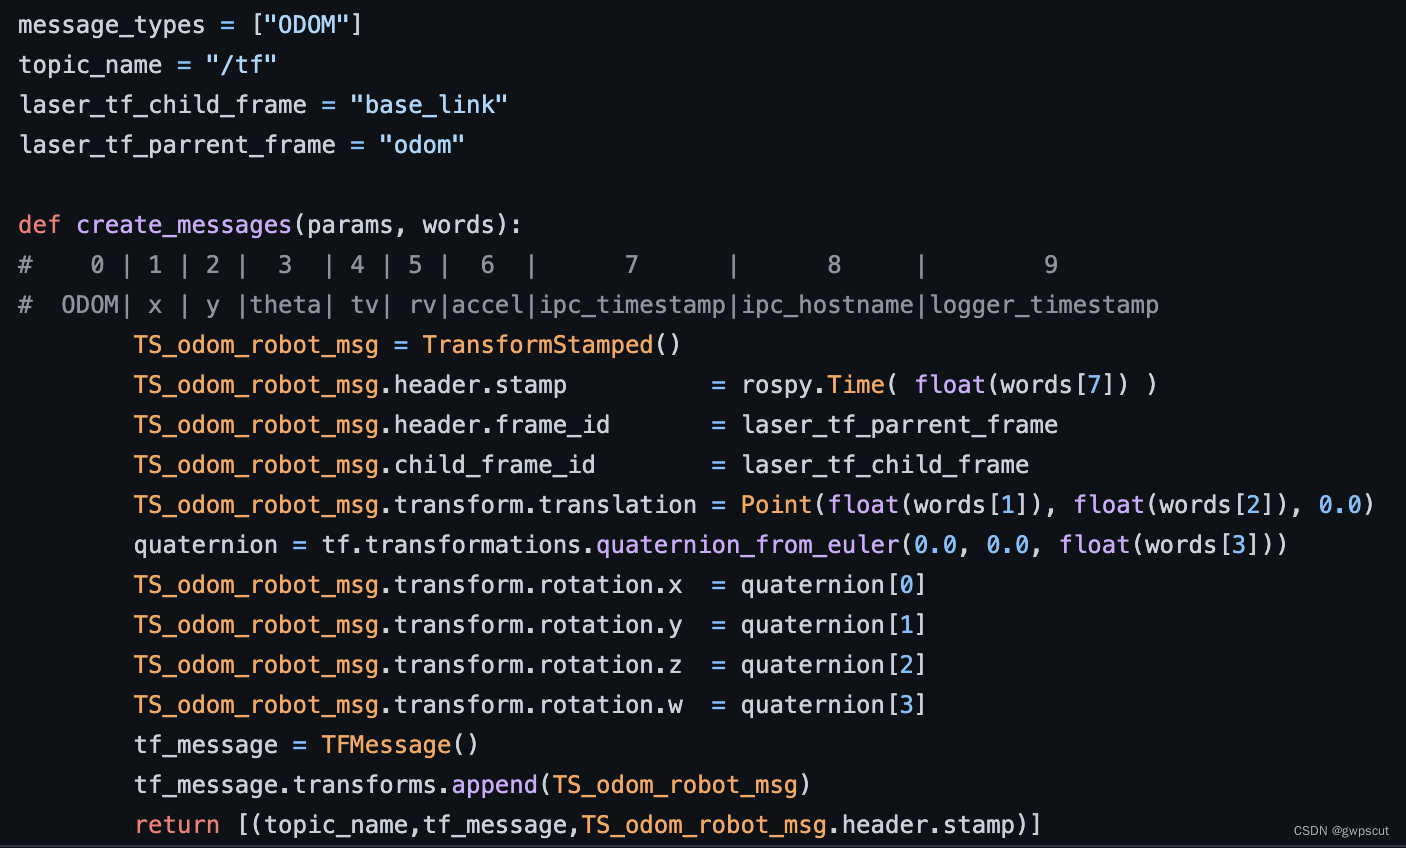
Task: Click tf_message in the return tuple
Action: pos(495,825)
